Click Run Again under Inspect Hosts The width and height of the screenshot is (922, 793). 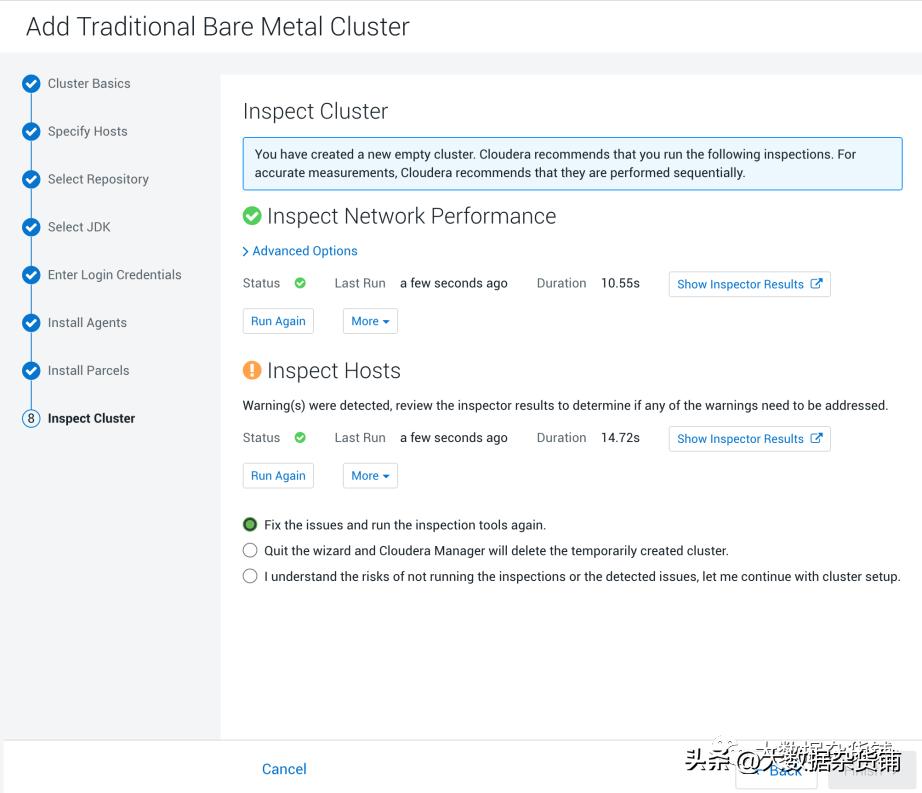click(x=278, y=476)
